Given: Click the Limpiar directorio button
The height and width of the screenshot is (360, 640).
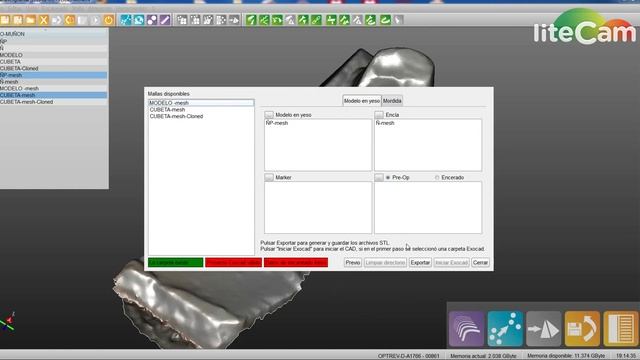Looking at the screenshot, I should click(x=385, y=262).
